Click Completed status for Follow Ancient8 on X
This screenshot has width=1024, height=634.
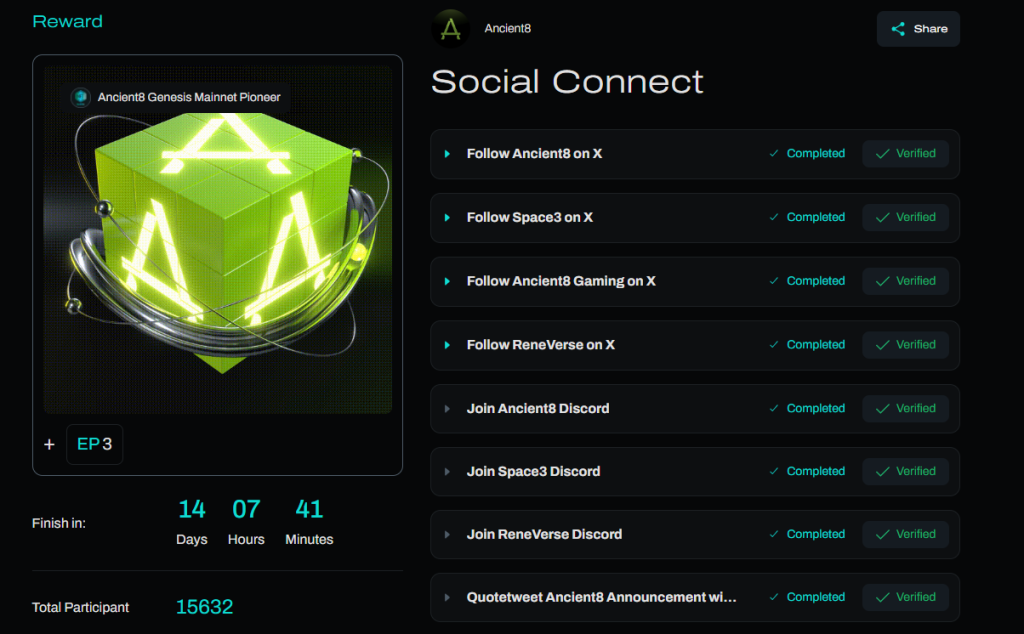click(x=807, y=153)
